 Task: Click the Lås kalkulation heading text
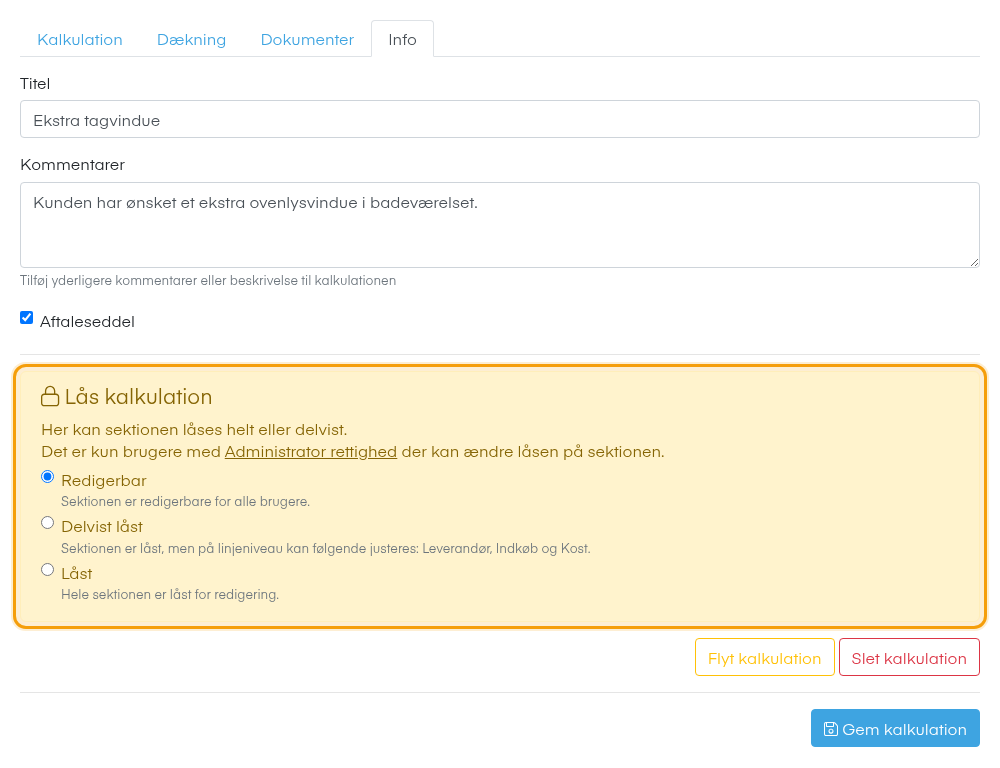point(138,397)
